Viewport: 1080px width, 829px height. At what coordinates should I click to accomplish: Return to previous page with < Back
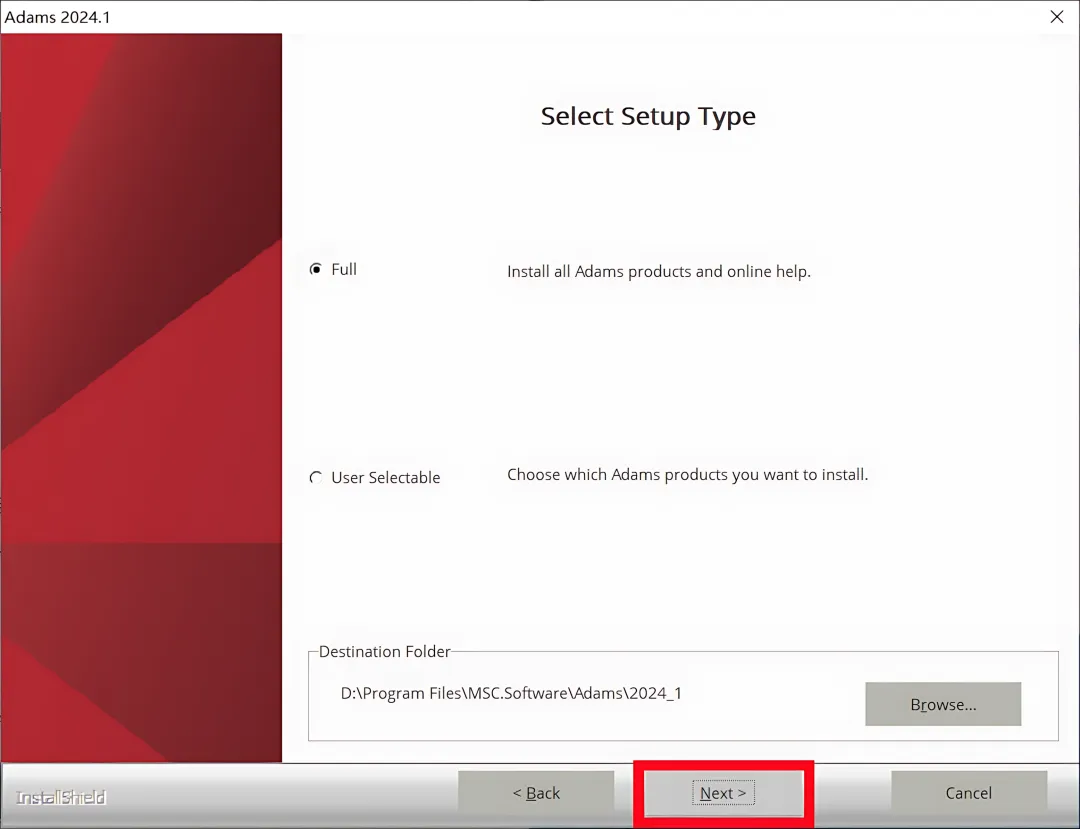point(536,793)
